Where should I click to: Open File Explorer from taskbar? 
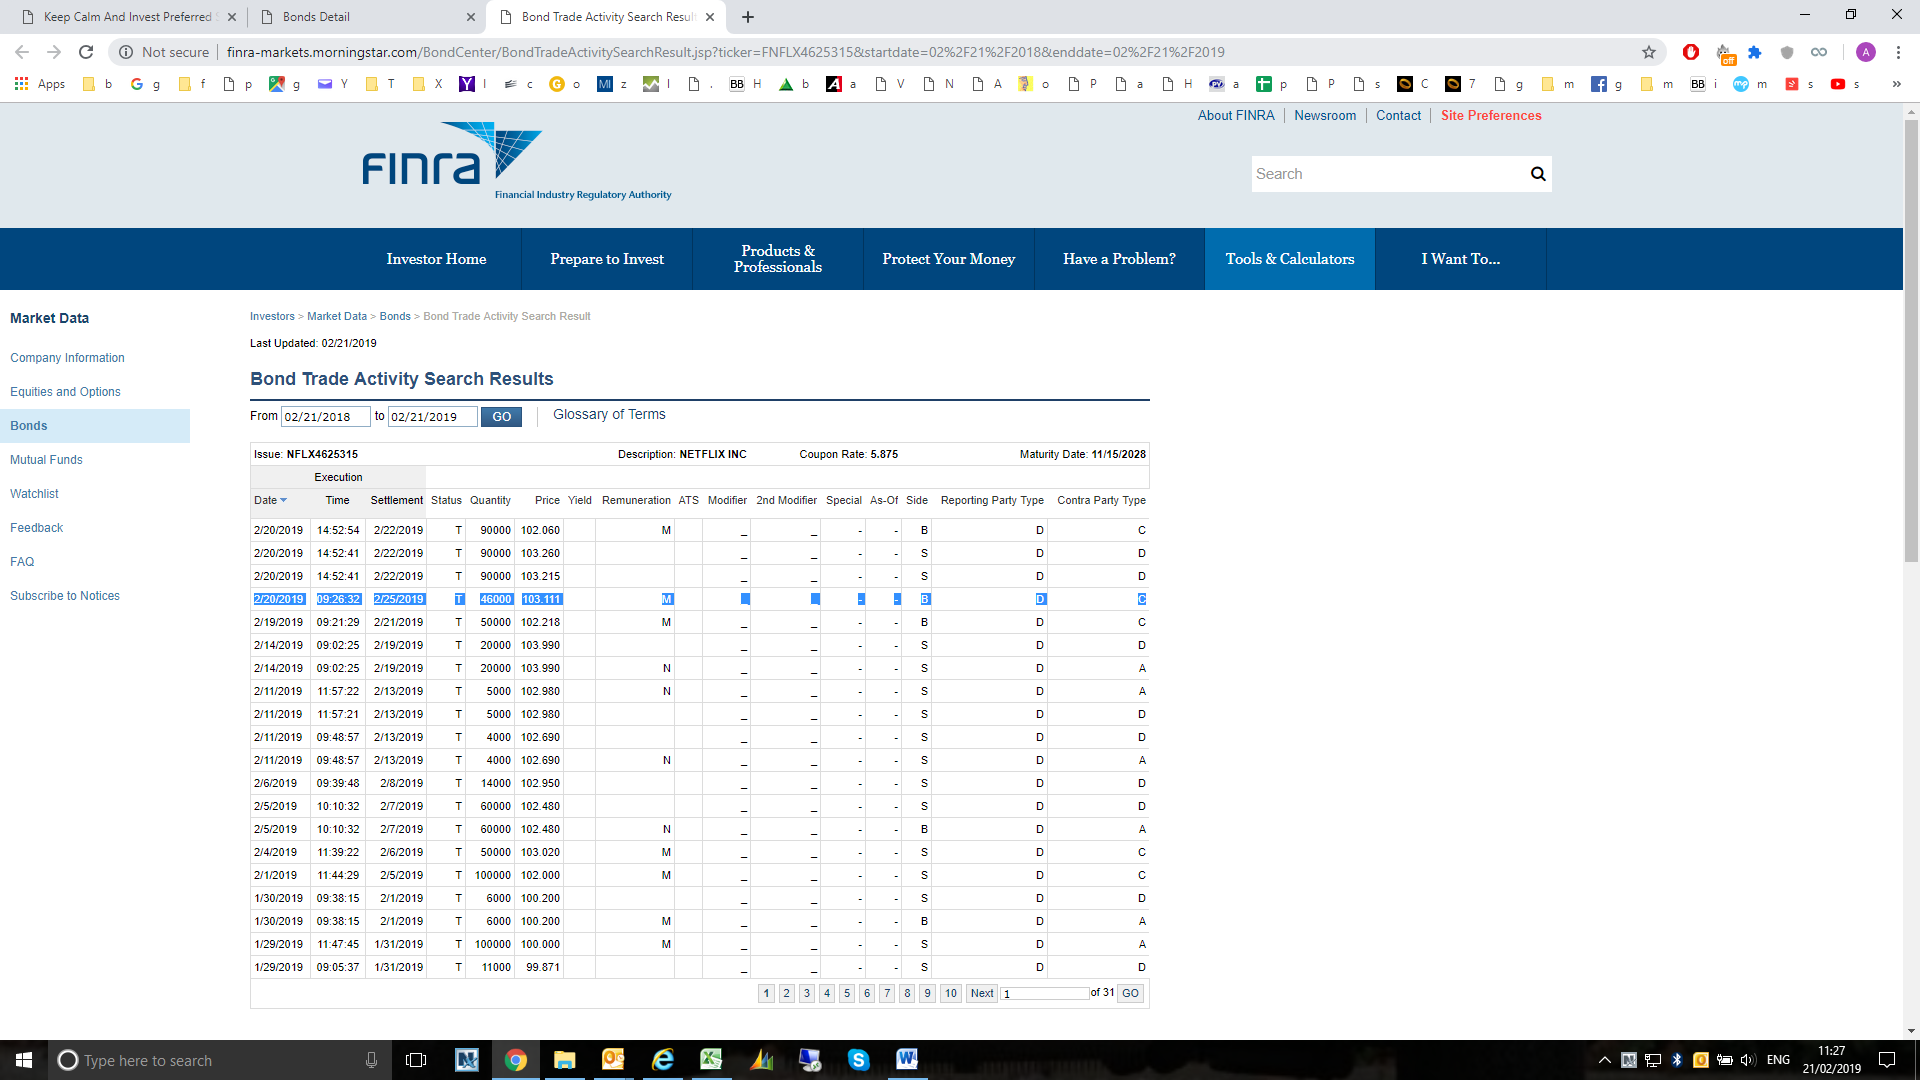tap(565, 1060)
